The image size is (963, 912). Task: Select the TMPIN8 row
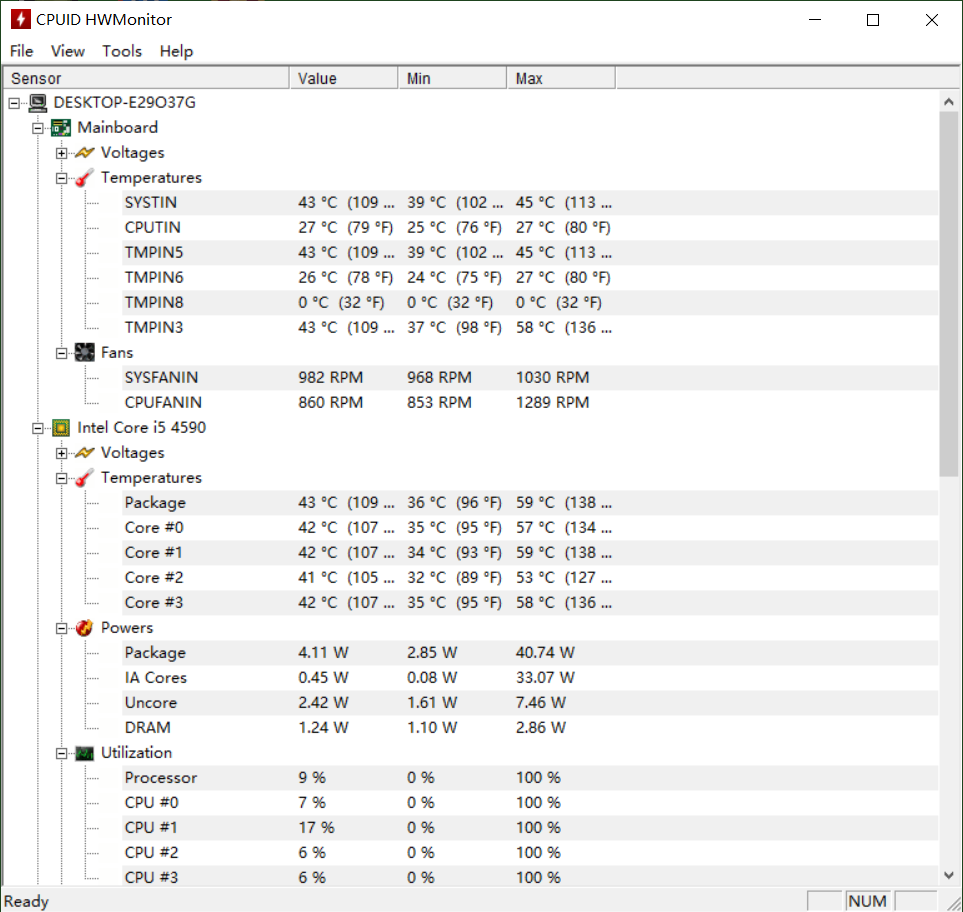530,303
